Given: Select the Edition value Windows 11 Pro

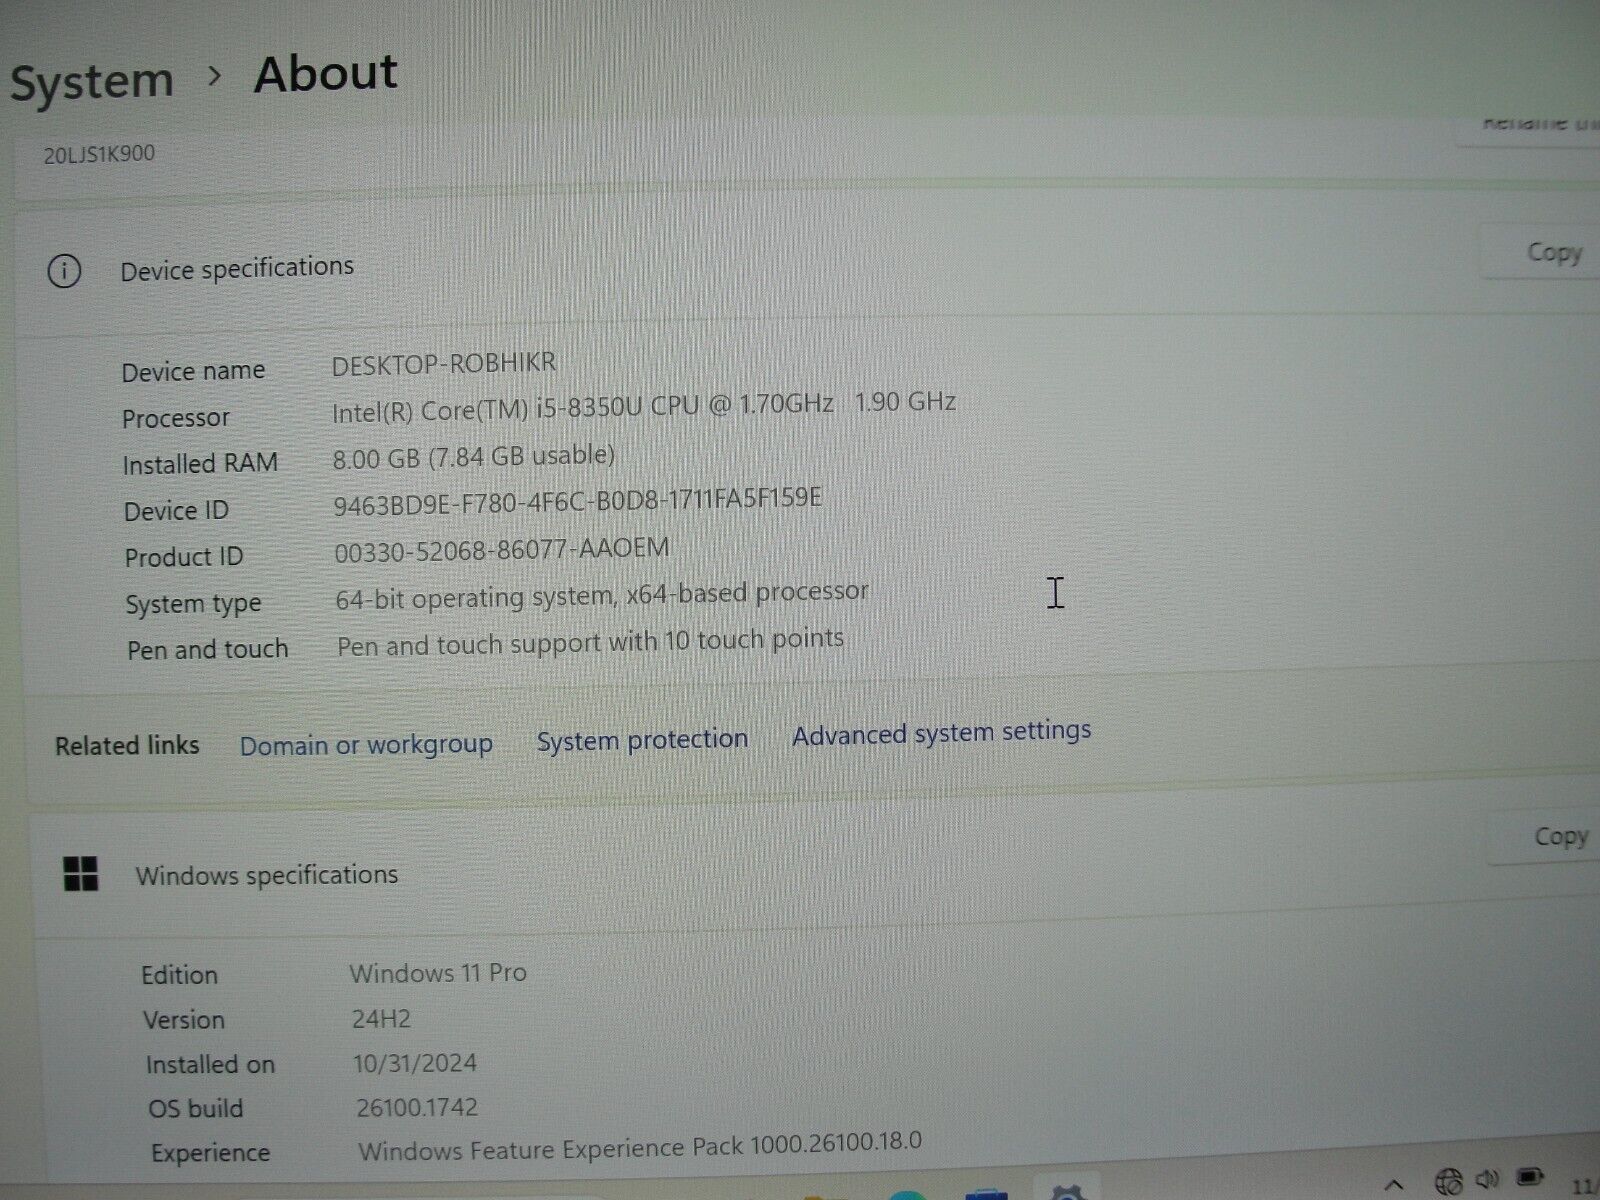Looking at the screenshot, I should [438, 973].
